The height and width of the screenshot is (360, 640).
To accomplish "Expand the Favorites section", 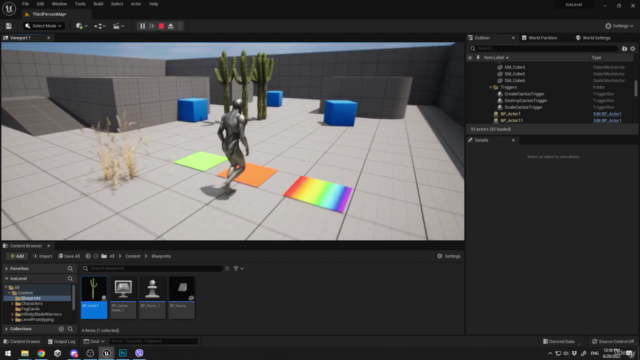I will (7, 269).
